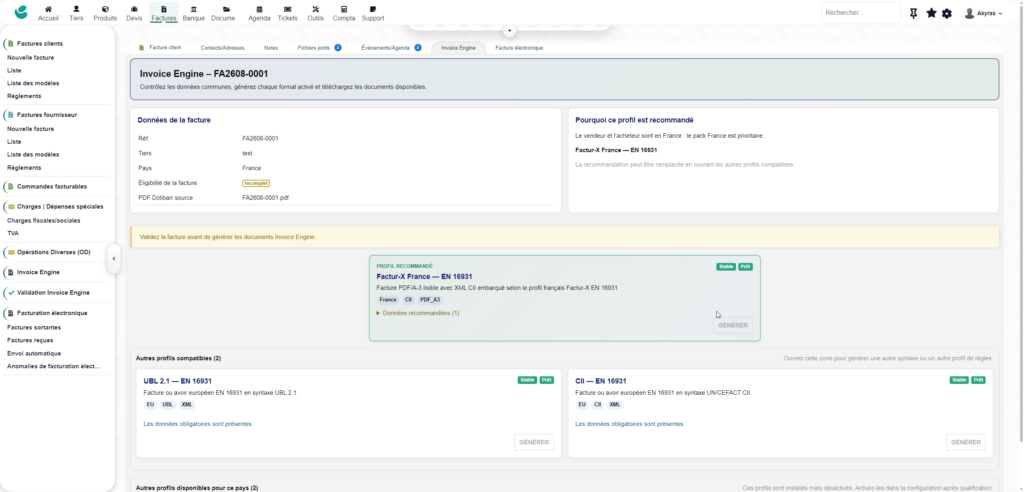Switch to the Contacts/Adresses tab
Screen dimensions: 1024x492
click(x=223, y=48)
